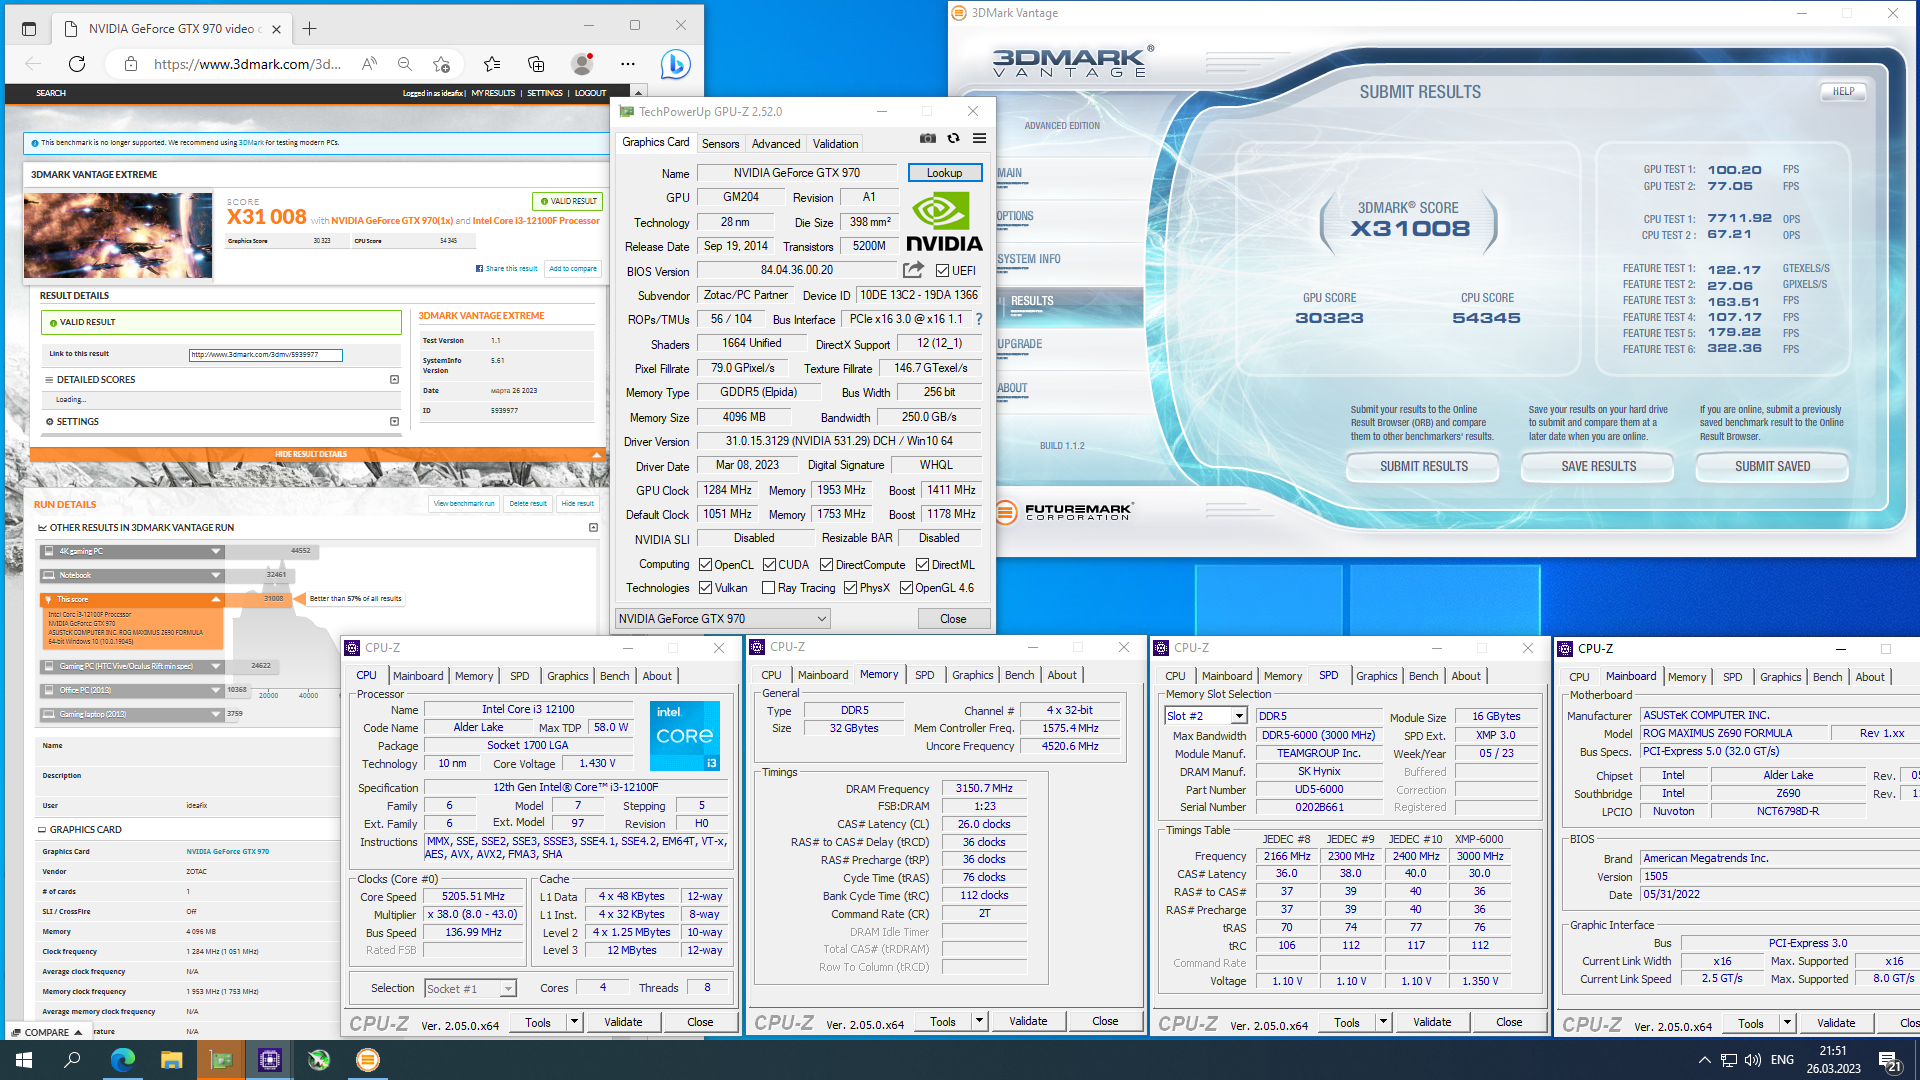Click browser back arrow

coord(33,64)
